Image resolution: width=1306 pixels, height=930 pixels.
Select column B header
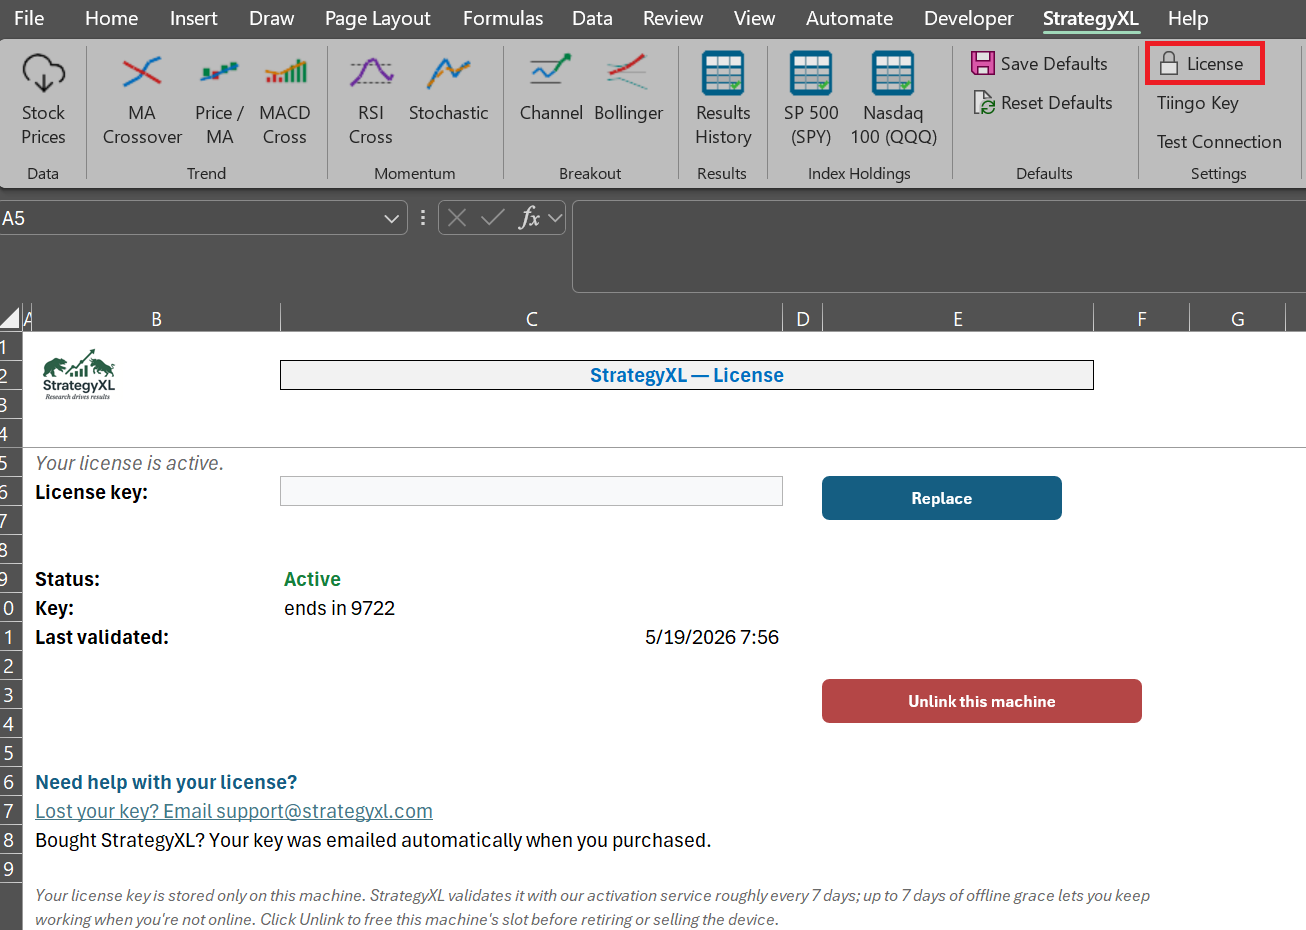click(156, 319)
